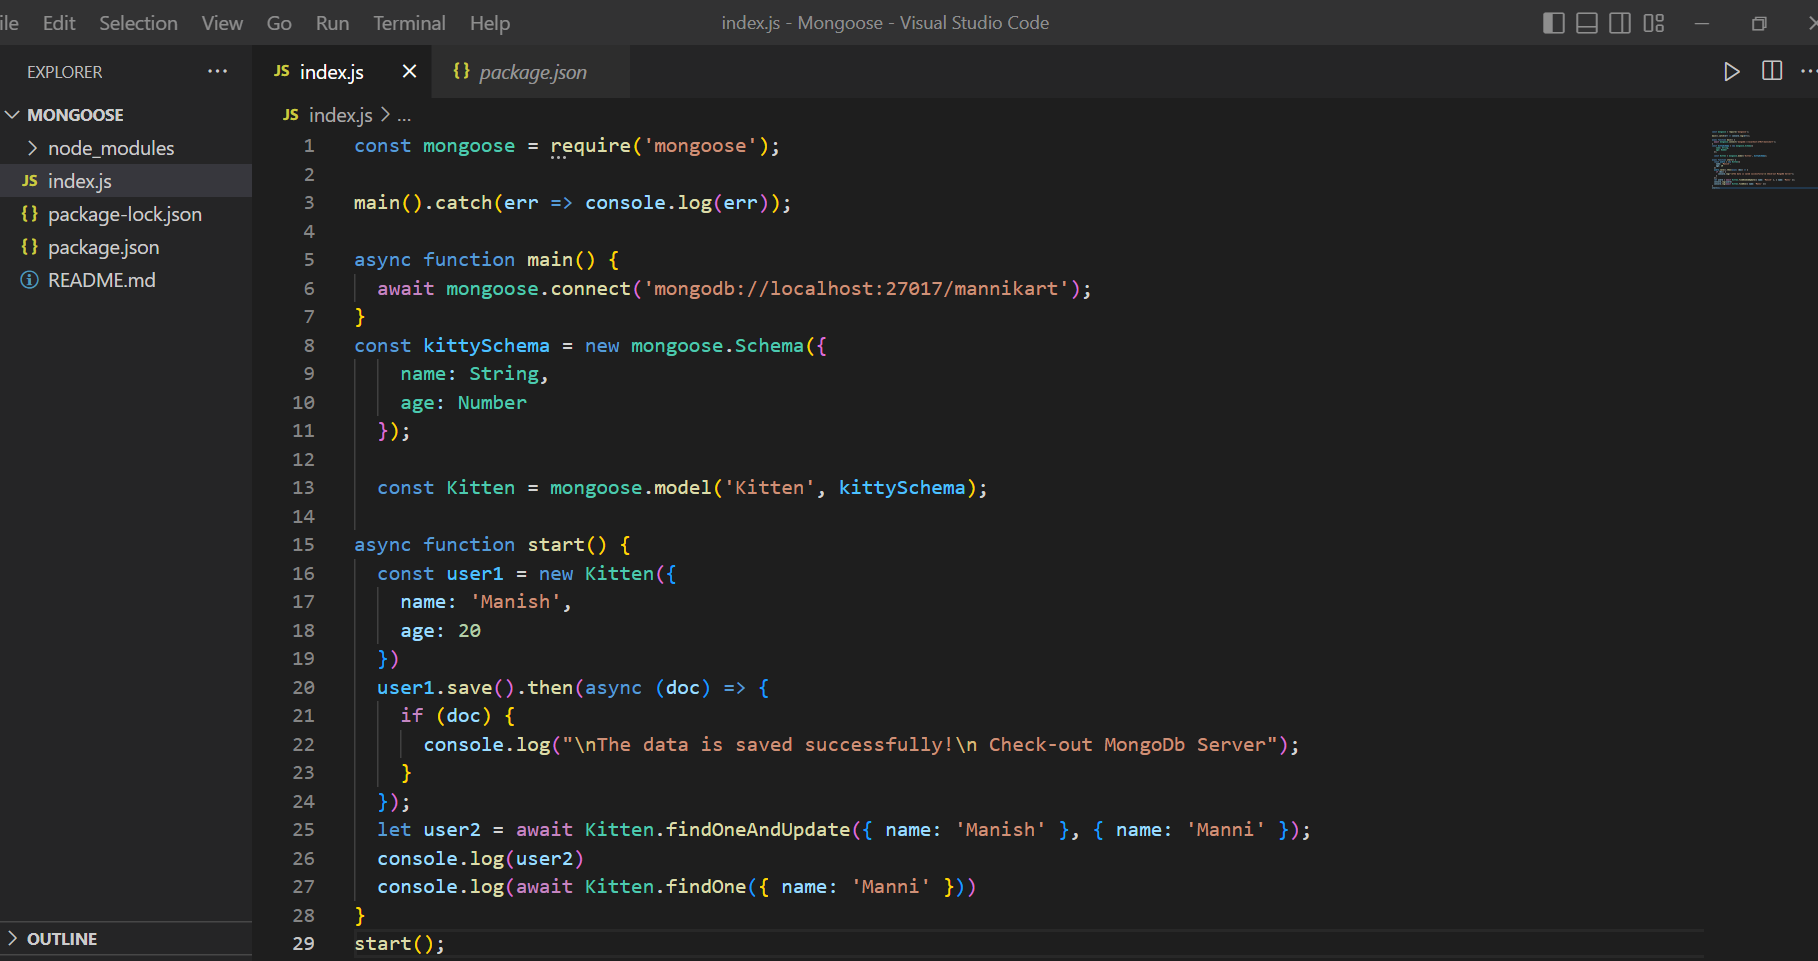
Task: Toggle Primary Side Bar layout icon
Action: [x=1553, y=23]
